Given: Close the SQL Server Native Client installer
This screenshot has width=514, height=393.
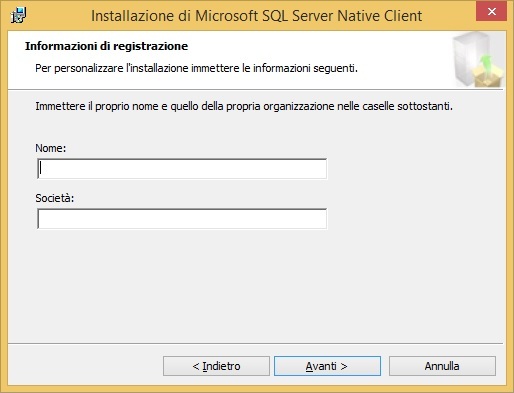Looking at the screenshot, I should coord(491,11).
